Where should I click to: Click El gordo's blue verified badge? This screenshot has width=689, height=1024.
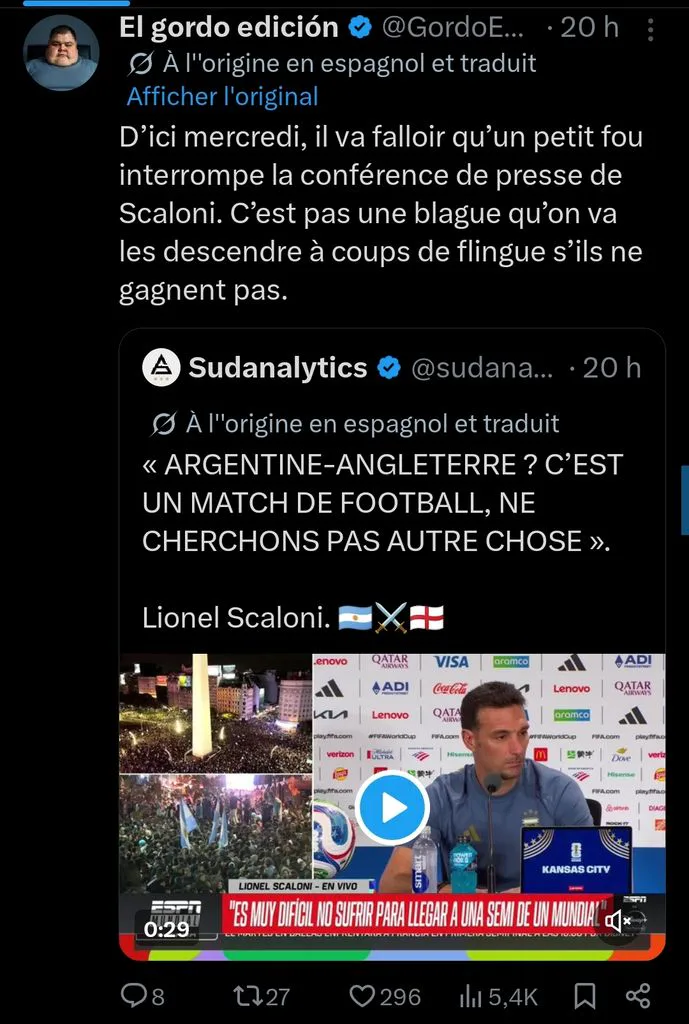[x=360, y=27]
